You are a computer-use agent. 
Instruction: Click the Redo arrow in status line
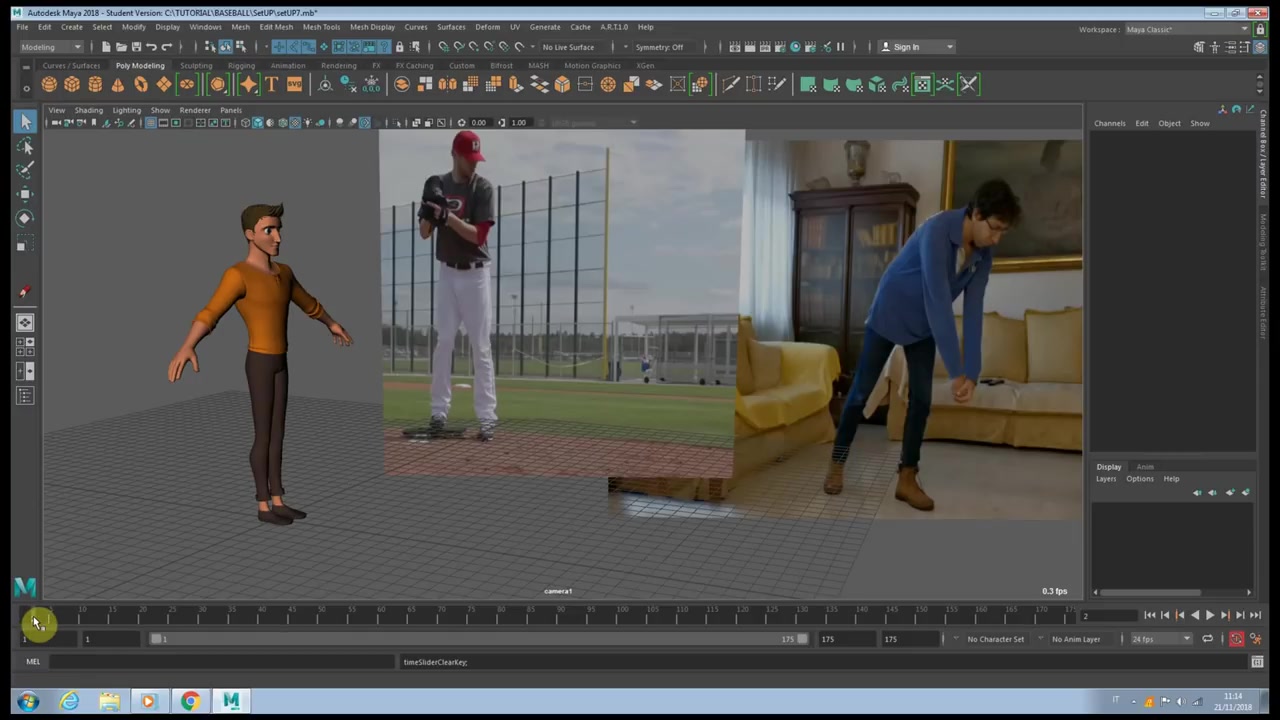(166, 47)
